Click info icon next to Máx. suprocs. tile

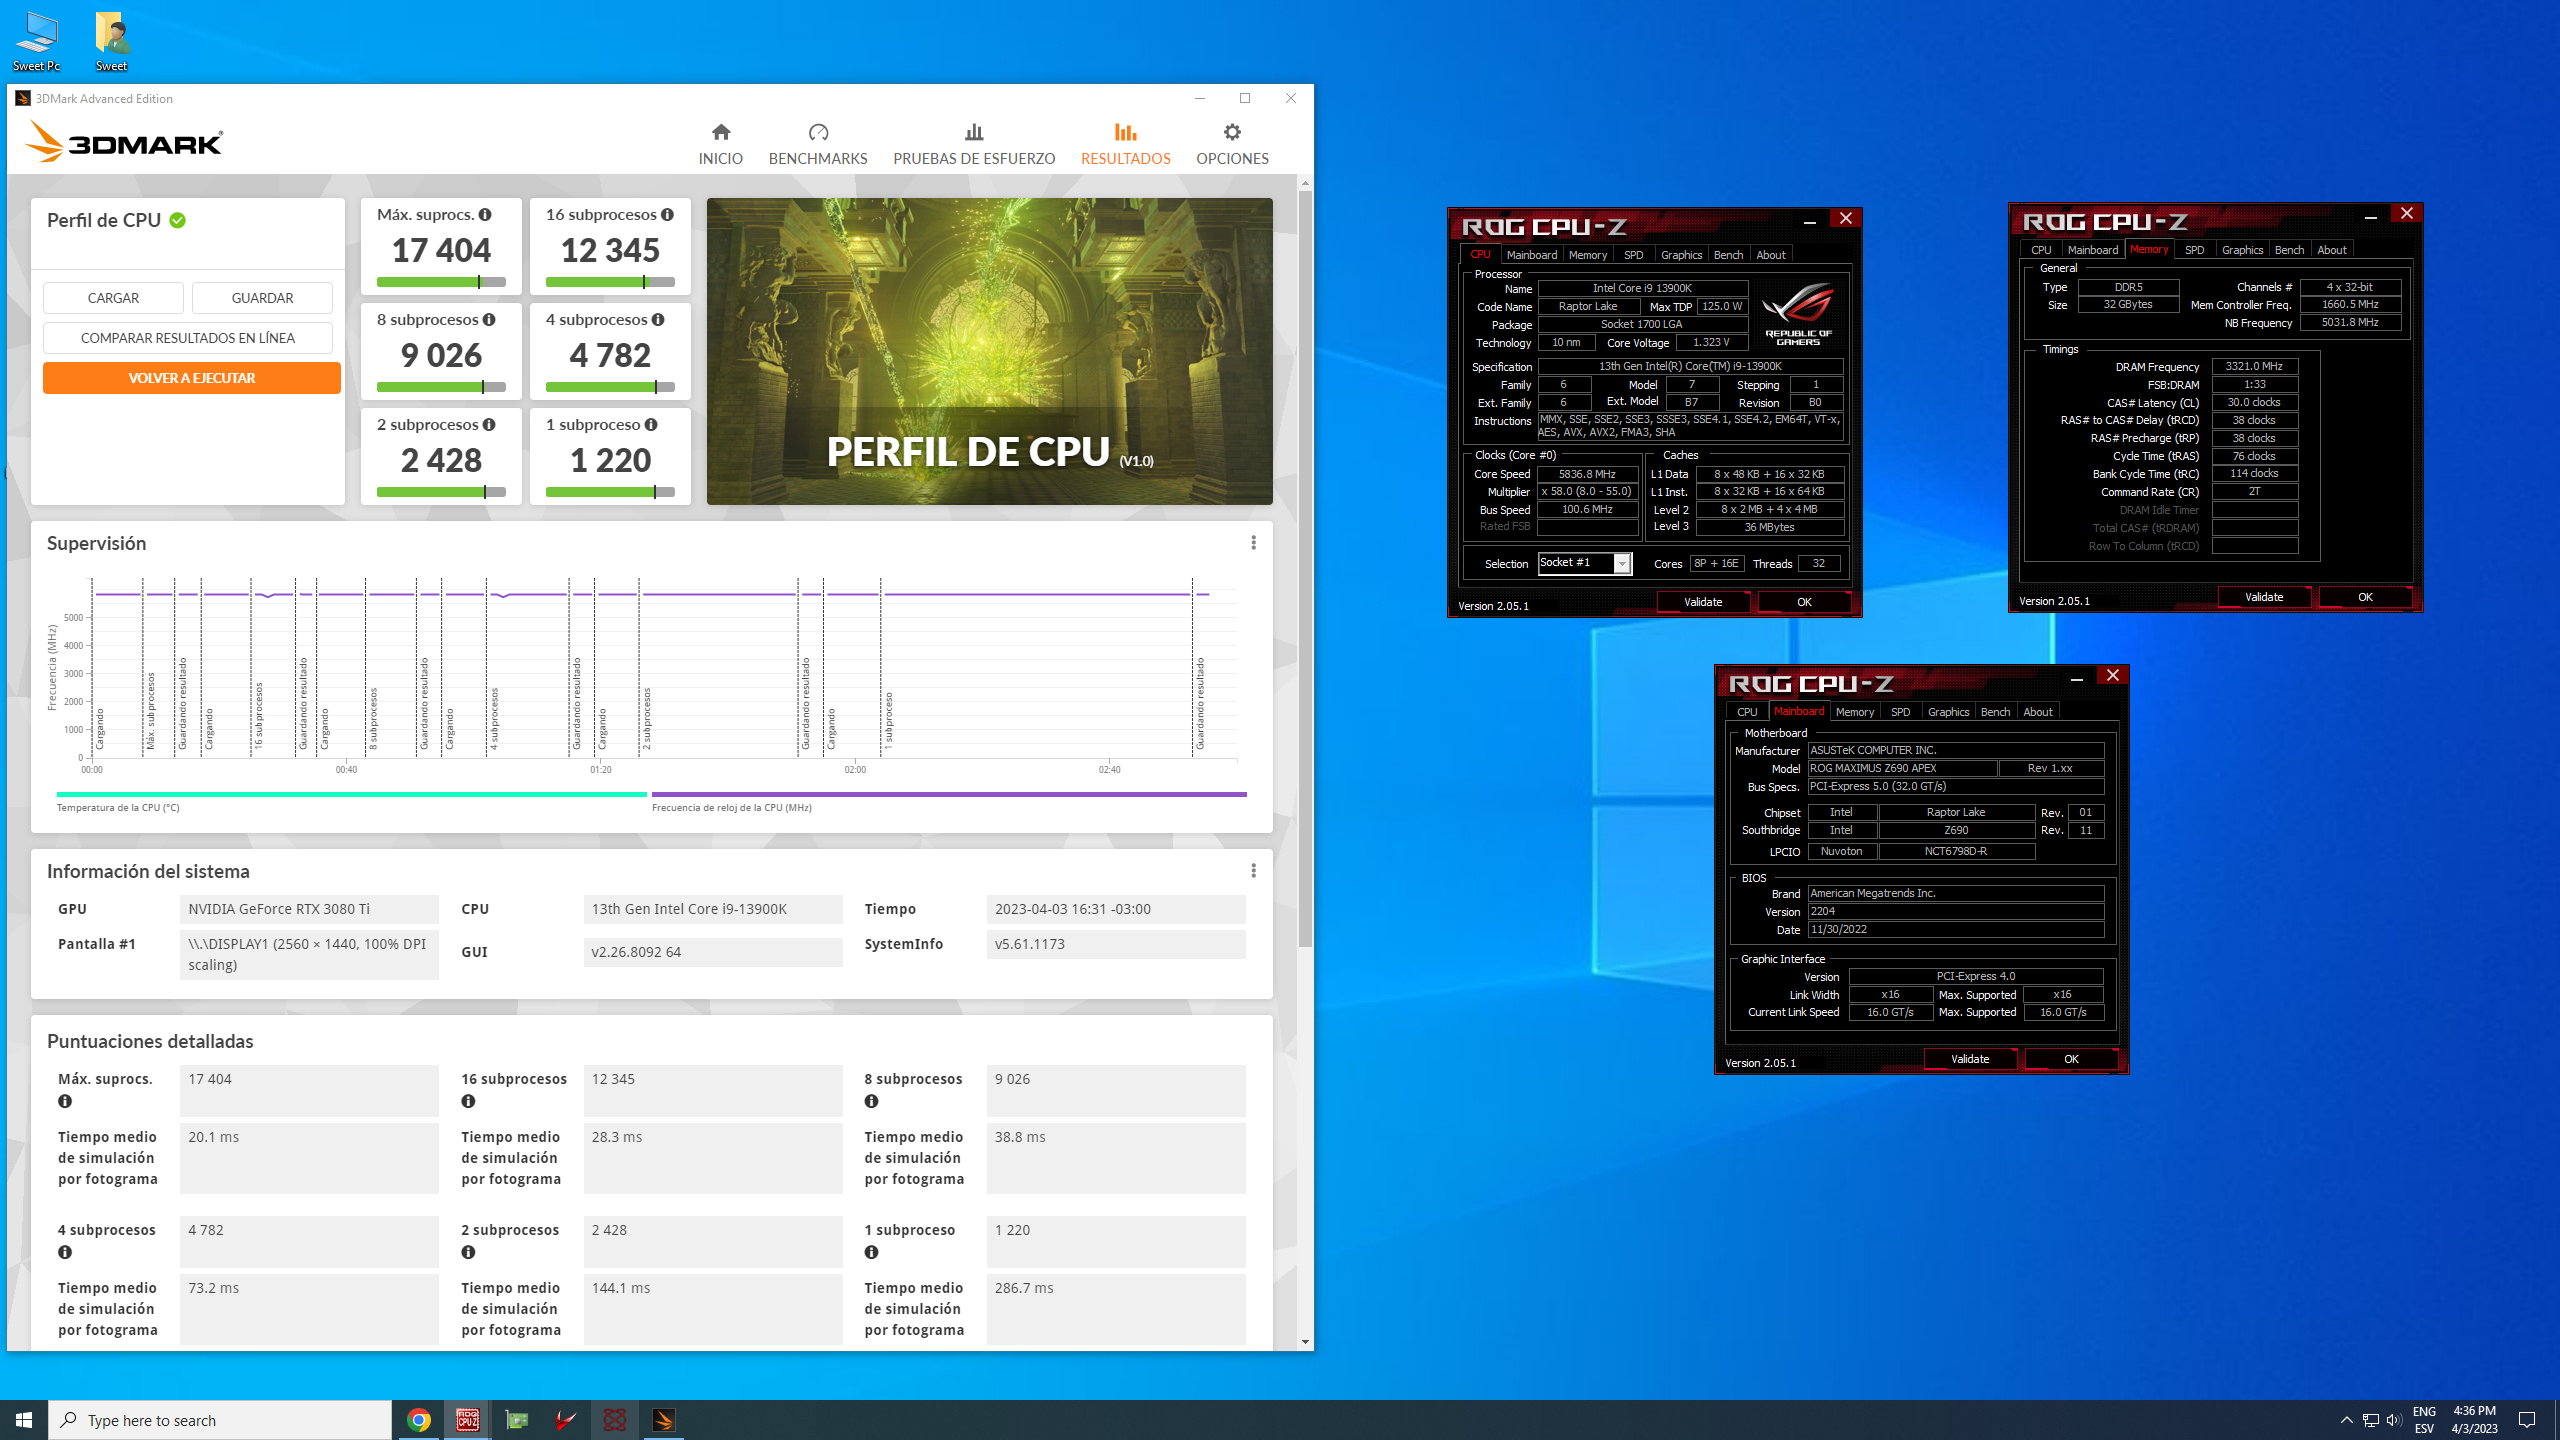tap(485, 215)
